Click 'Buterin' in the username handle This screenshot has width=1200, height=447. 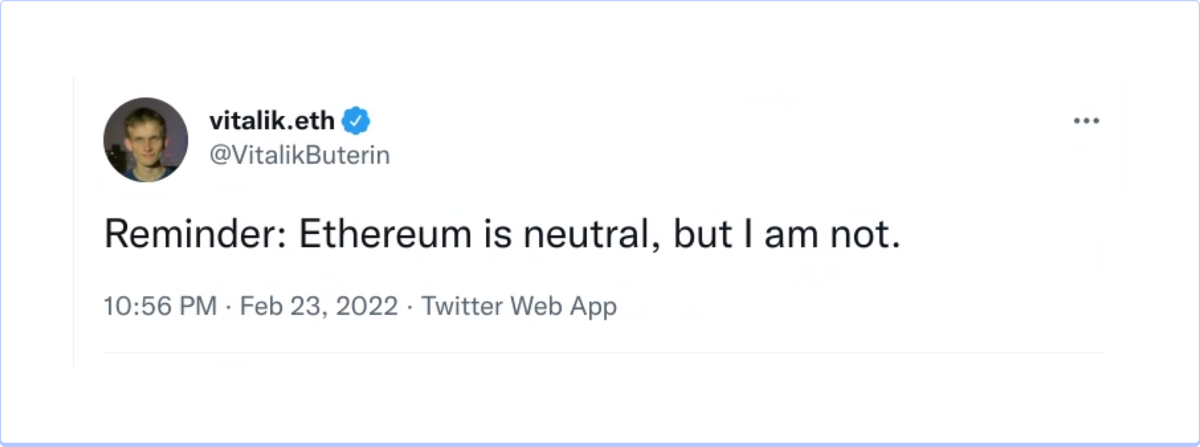coord(352,155)
